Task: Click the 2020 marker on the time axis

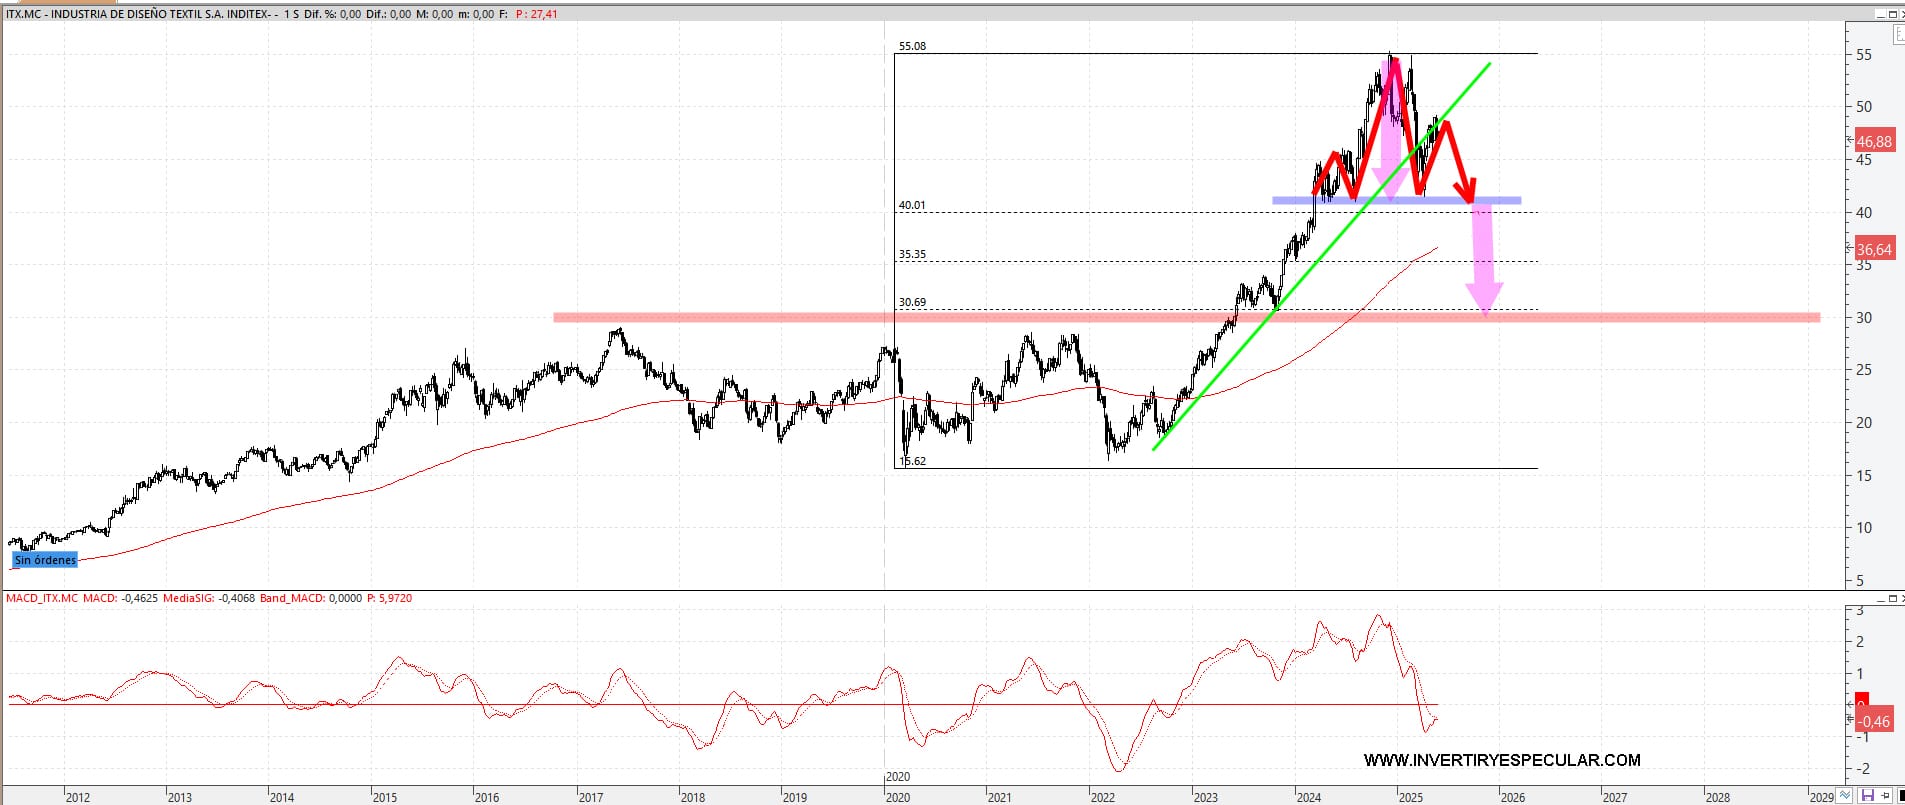Action: 898,797
